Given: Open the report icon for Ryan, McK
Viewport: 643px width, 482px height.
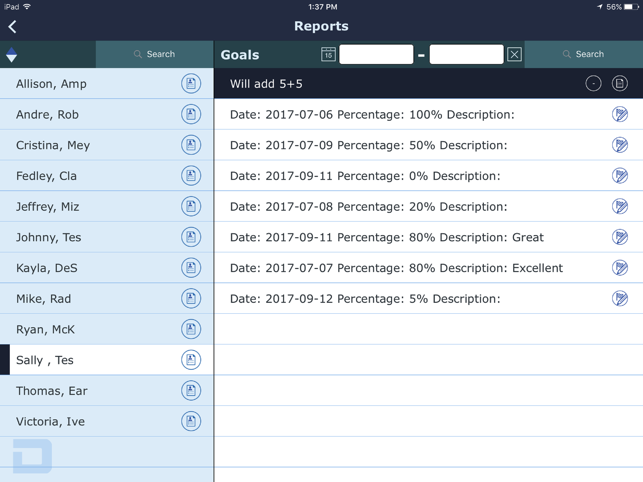Looking at the screenshot, I should point(191,329).
